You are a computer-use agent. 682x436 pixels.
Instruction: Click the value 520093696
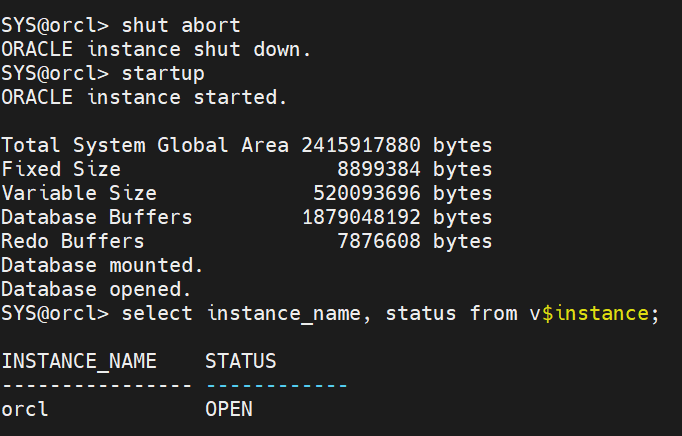click(x=367, y=193)
